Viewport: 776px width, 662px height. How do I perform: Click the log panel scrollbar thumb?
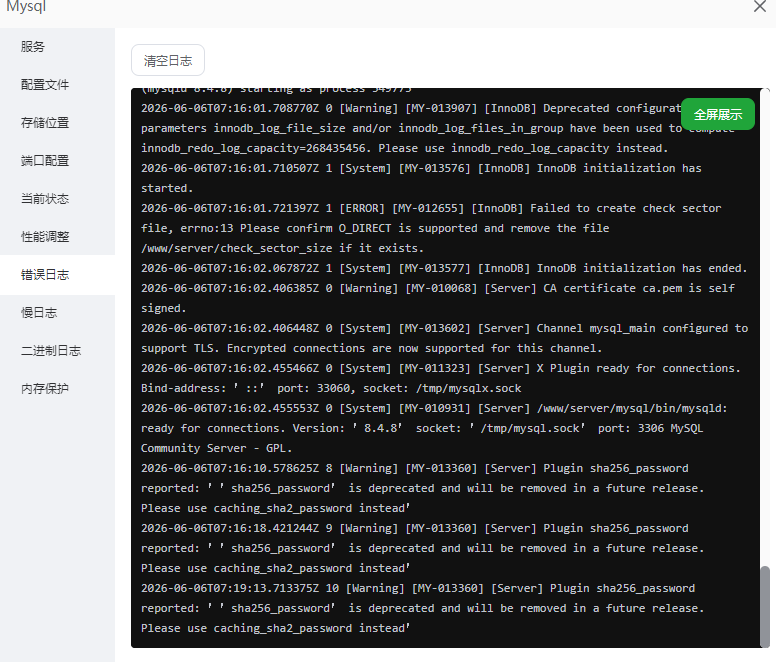[765, 605]
